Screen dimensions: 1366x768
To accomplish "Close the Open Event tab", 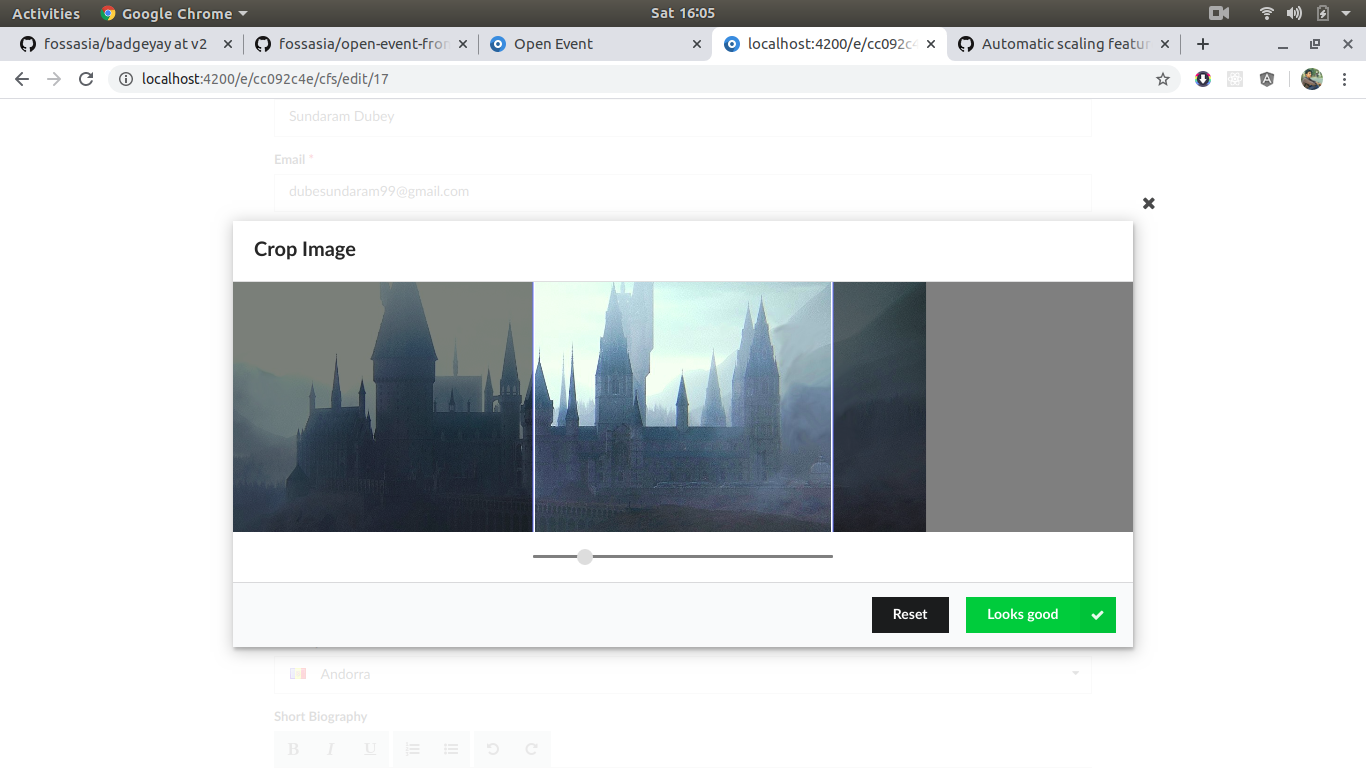I will (x=697, y=44).
